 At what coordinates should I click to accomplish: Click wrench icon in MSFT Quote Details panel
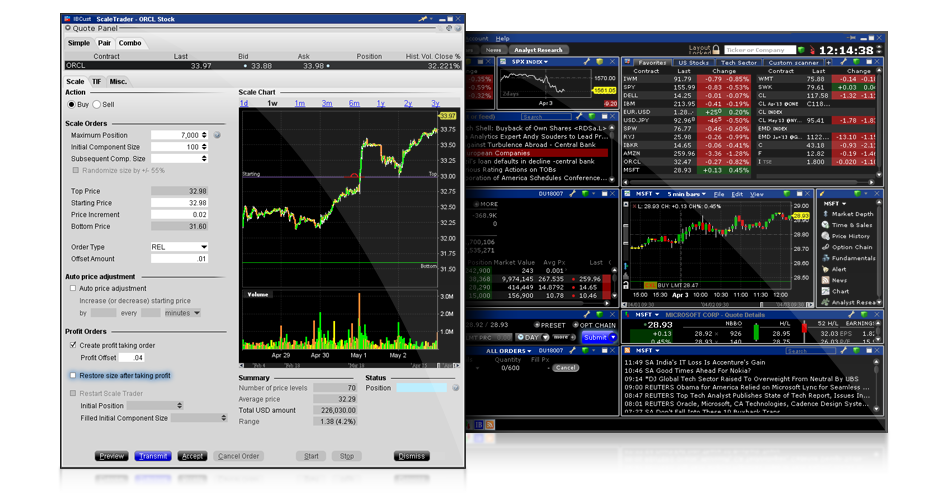point(852,314)
